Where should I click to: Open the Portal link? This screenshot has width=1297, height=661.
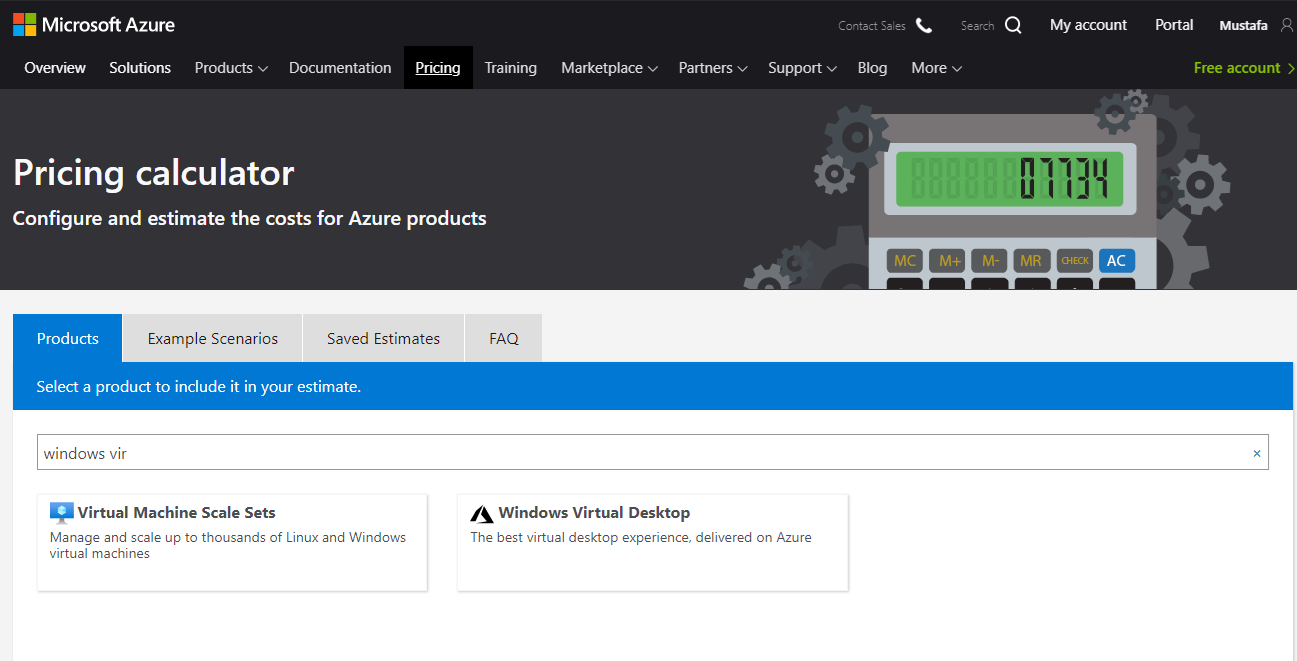pos(1174,25)
